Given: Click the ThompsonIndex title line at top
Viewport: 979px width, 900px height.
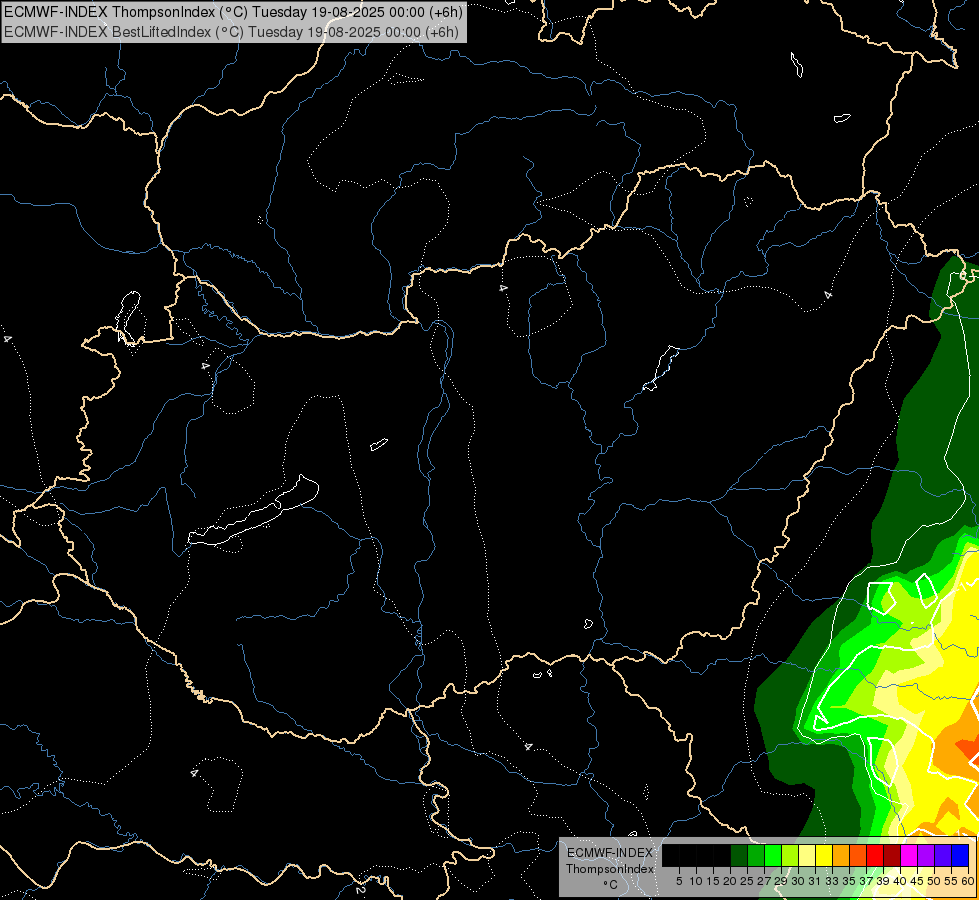Looking at the screenshot, I should tap(234, 11).
